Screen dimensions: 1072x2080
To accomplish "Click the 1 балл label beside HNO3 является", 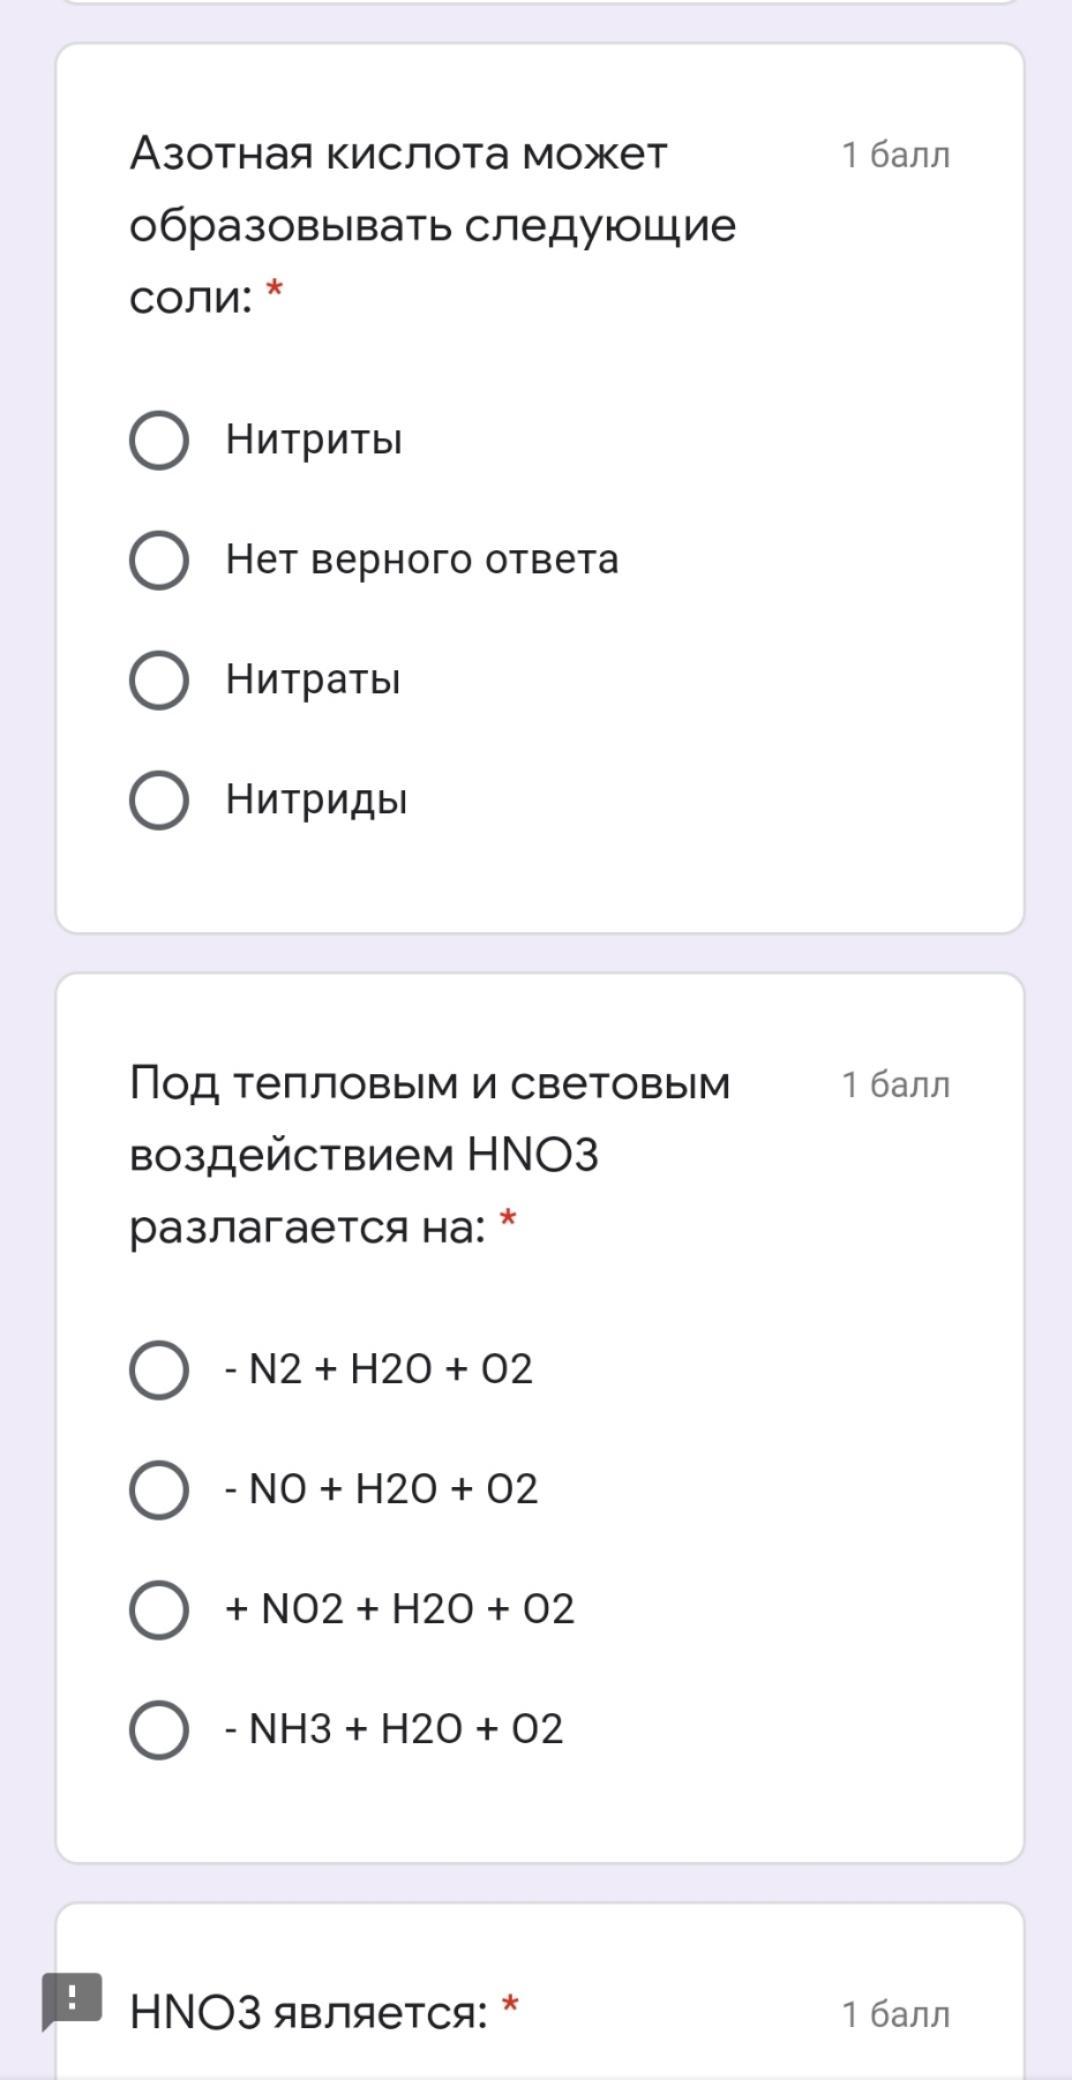I will (x=895, y=2014).
